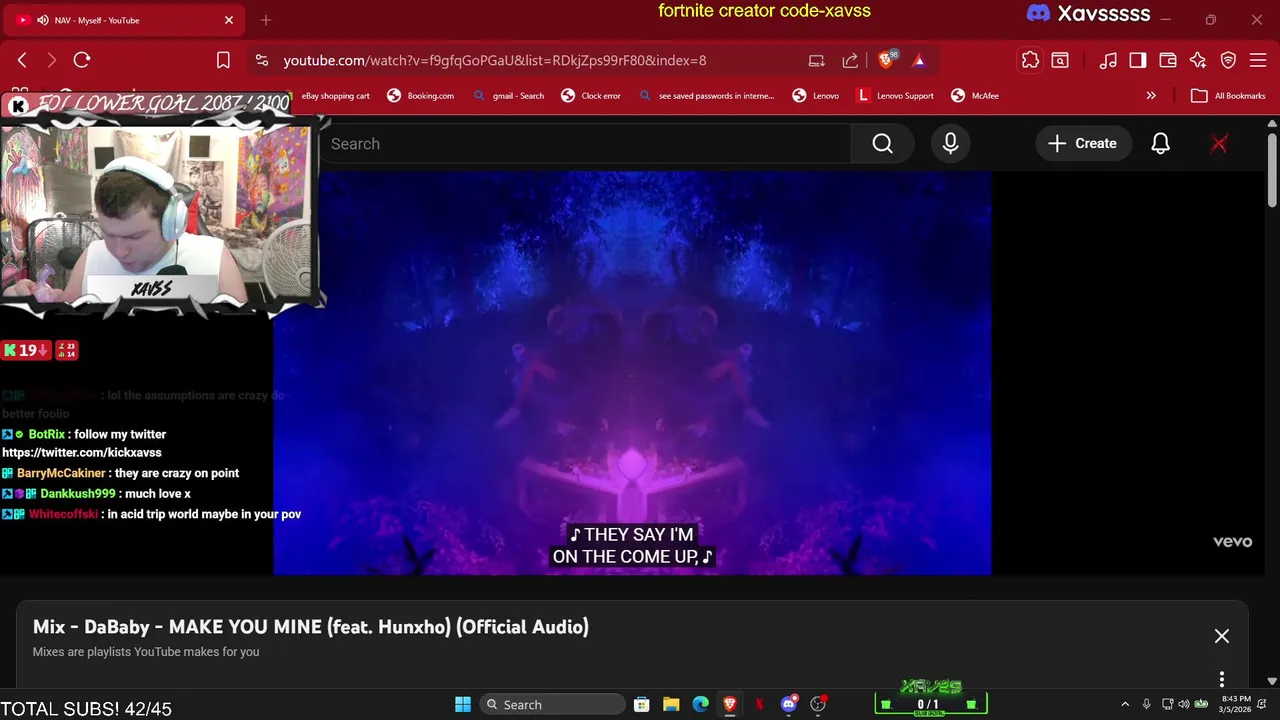
Task: Open the McAfee bookmark
Action: point(975,96)
